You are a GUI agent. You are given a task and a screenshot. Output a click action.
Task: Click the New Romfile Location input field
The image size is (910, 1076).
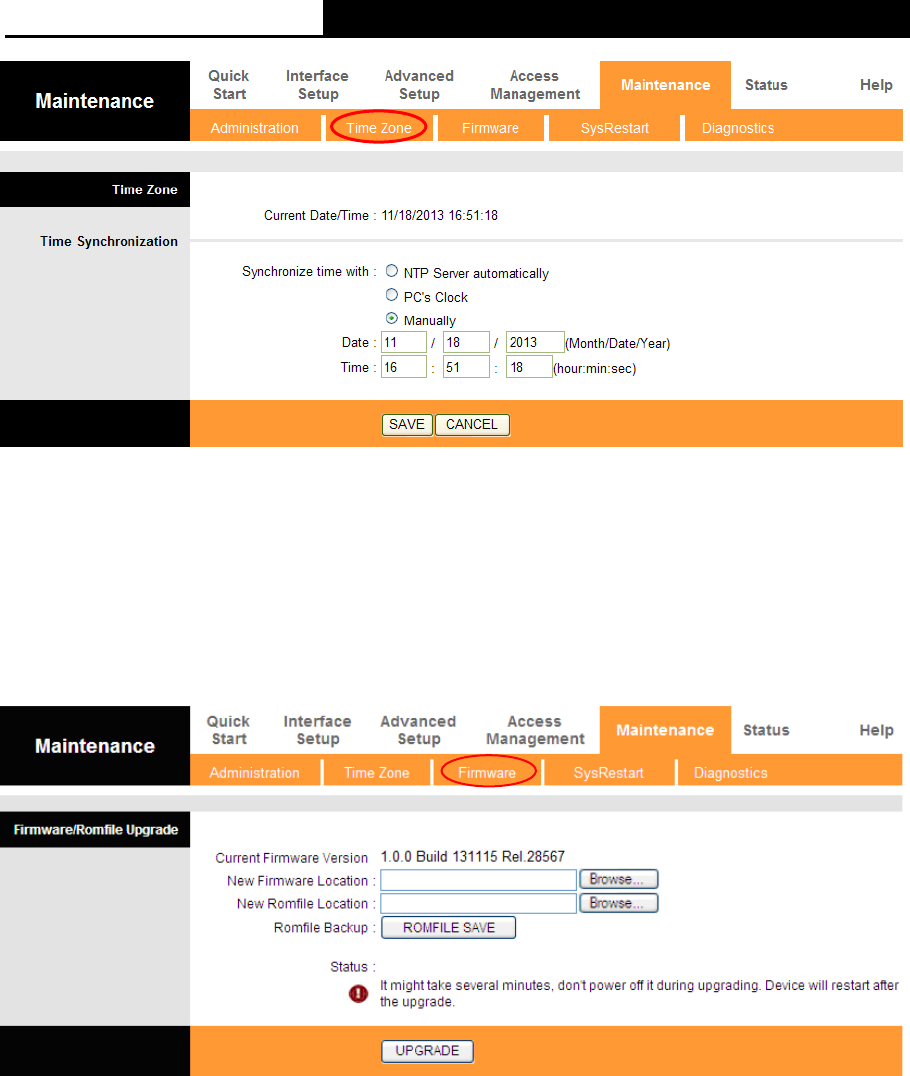(478, 903)
